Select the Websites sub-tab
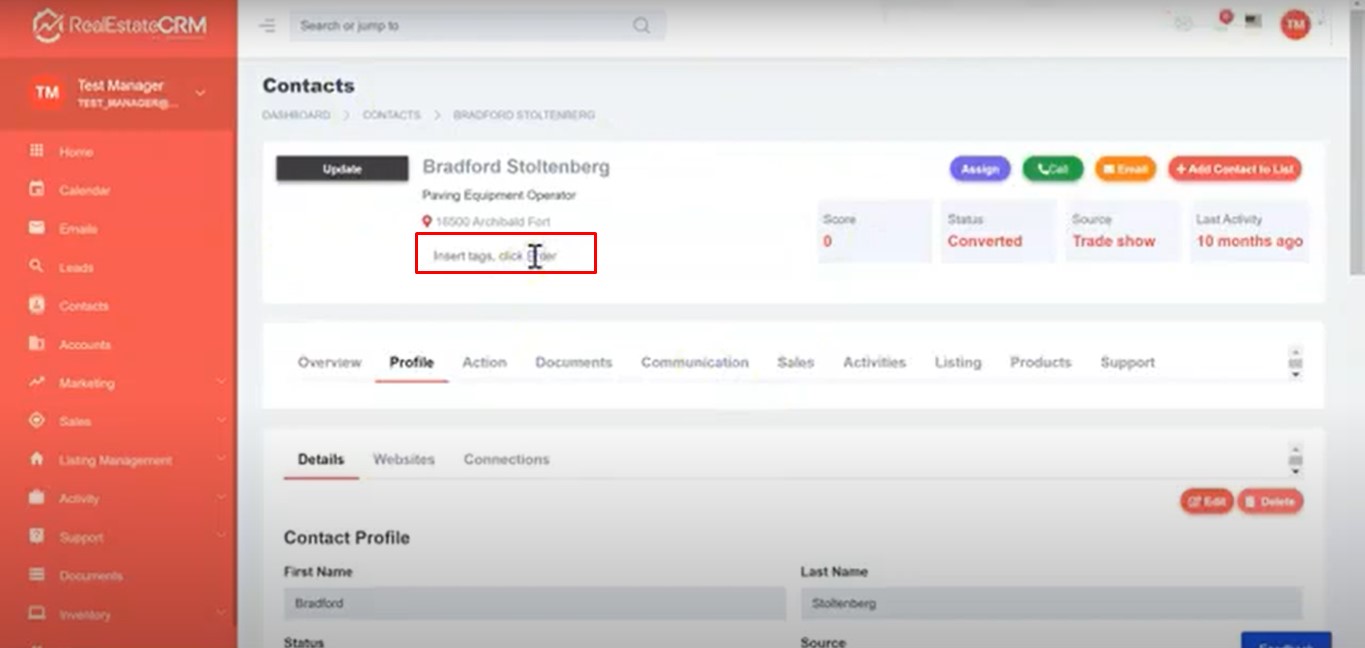Viewport: 1365px width, 648px height. (x=403, y=459)
